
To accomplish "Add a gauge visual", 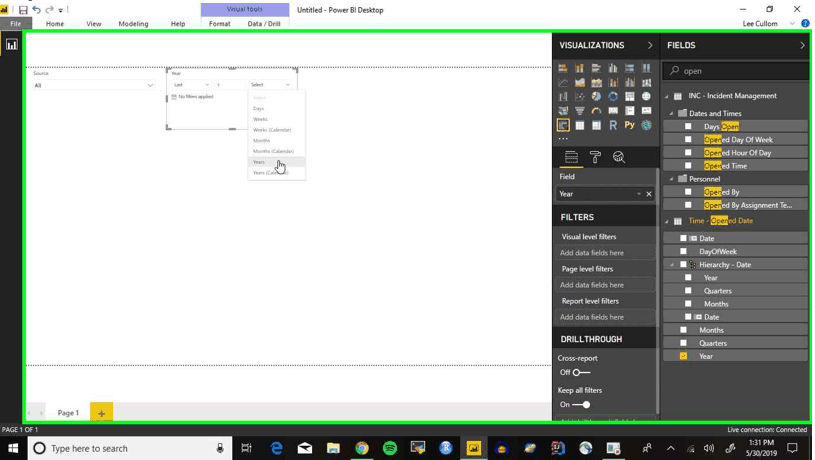I will click(x=596, y=111).
